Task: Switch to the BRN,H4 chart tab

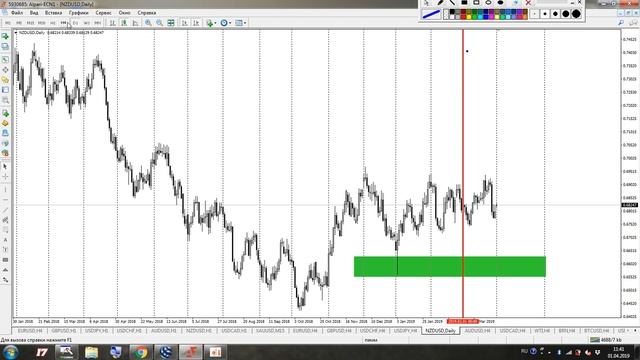Action: tap(567, 331)
